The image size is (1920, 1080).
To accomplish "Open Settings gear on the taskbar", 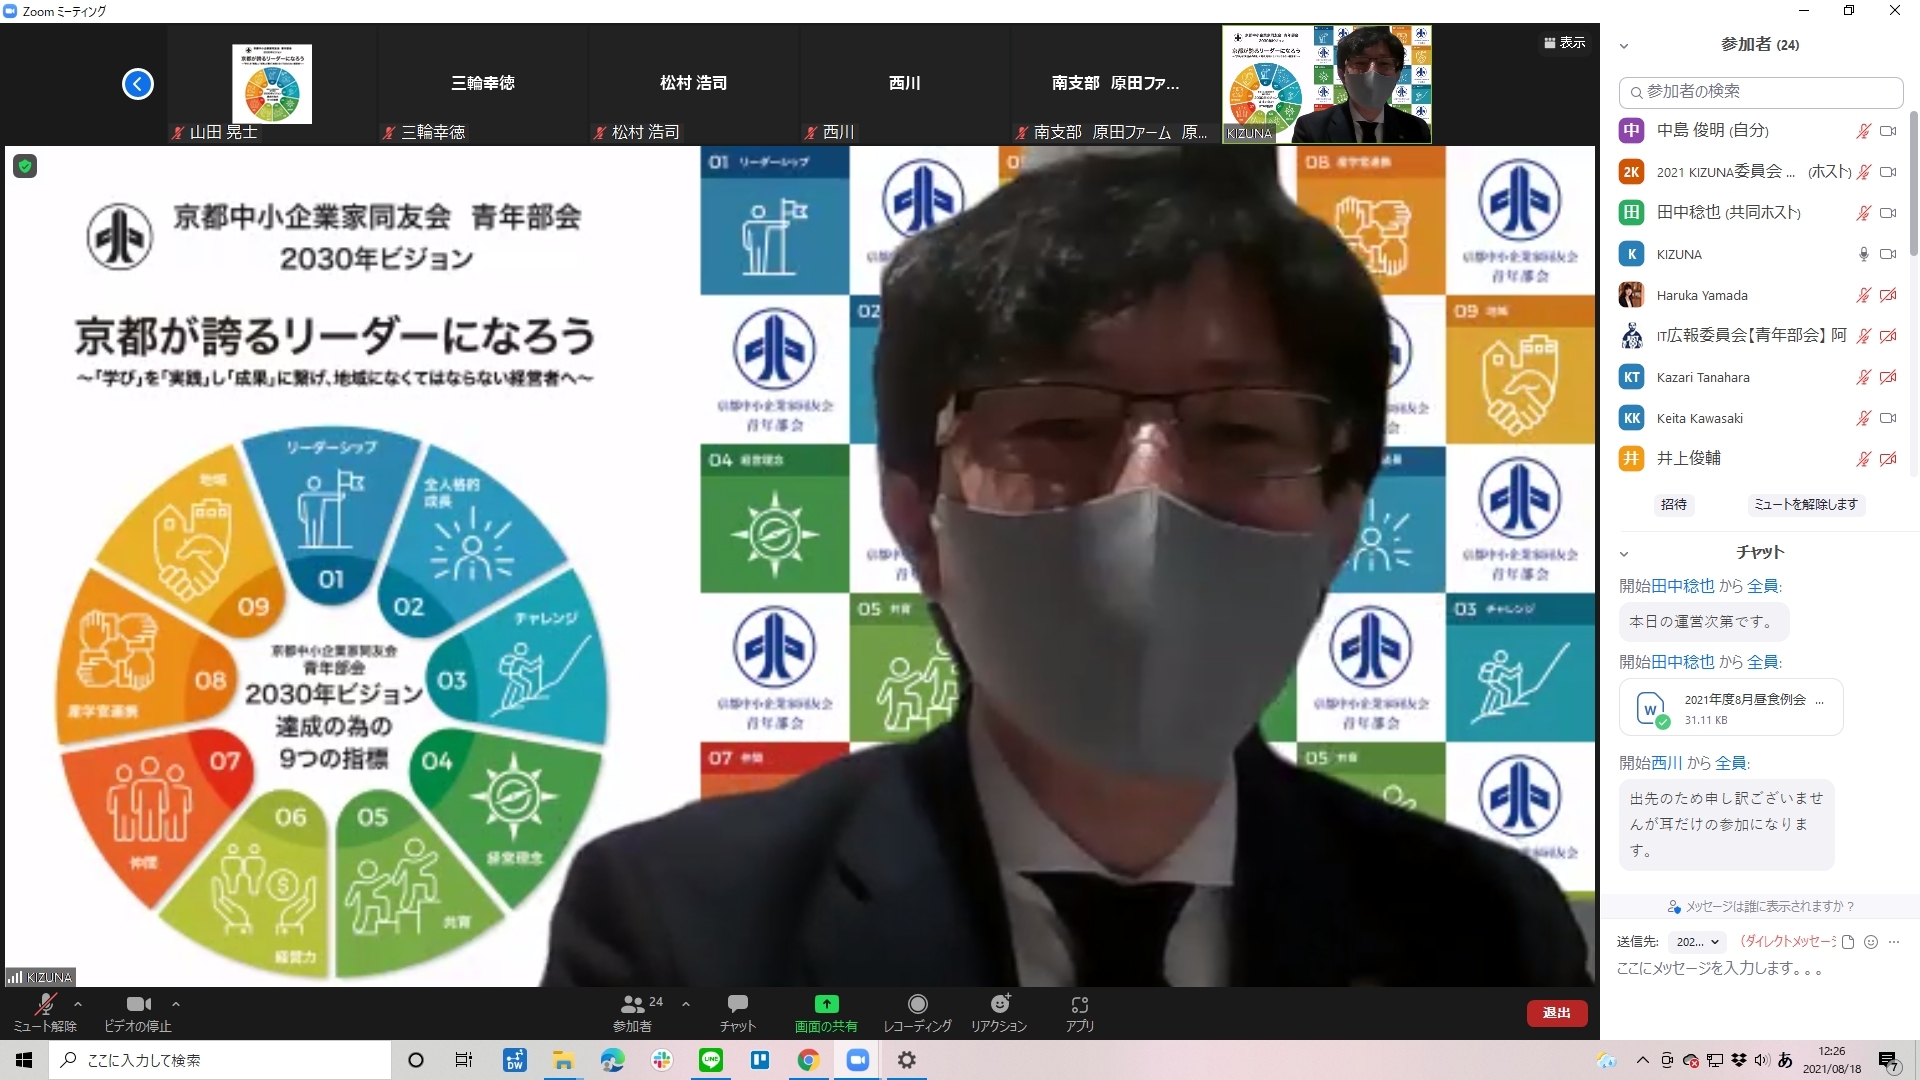I will click(x=906, y=1060).
